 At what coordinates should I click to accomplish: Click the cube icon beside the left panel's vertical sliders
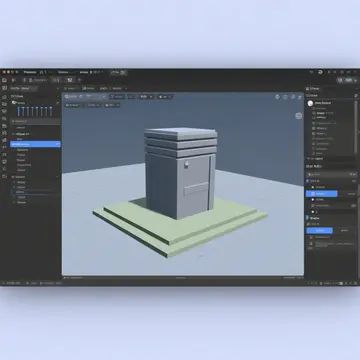(x=14, y=103)
